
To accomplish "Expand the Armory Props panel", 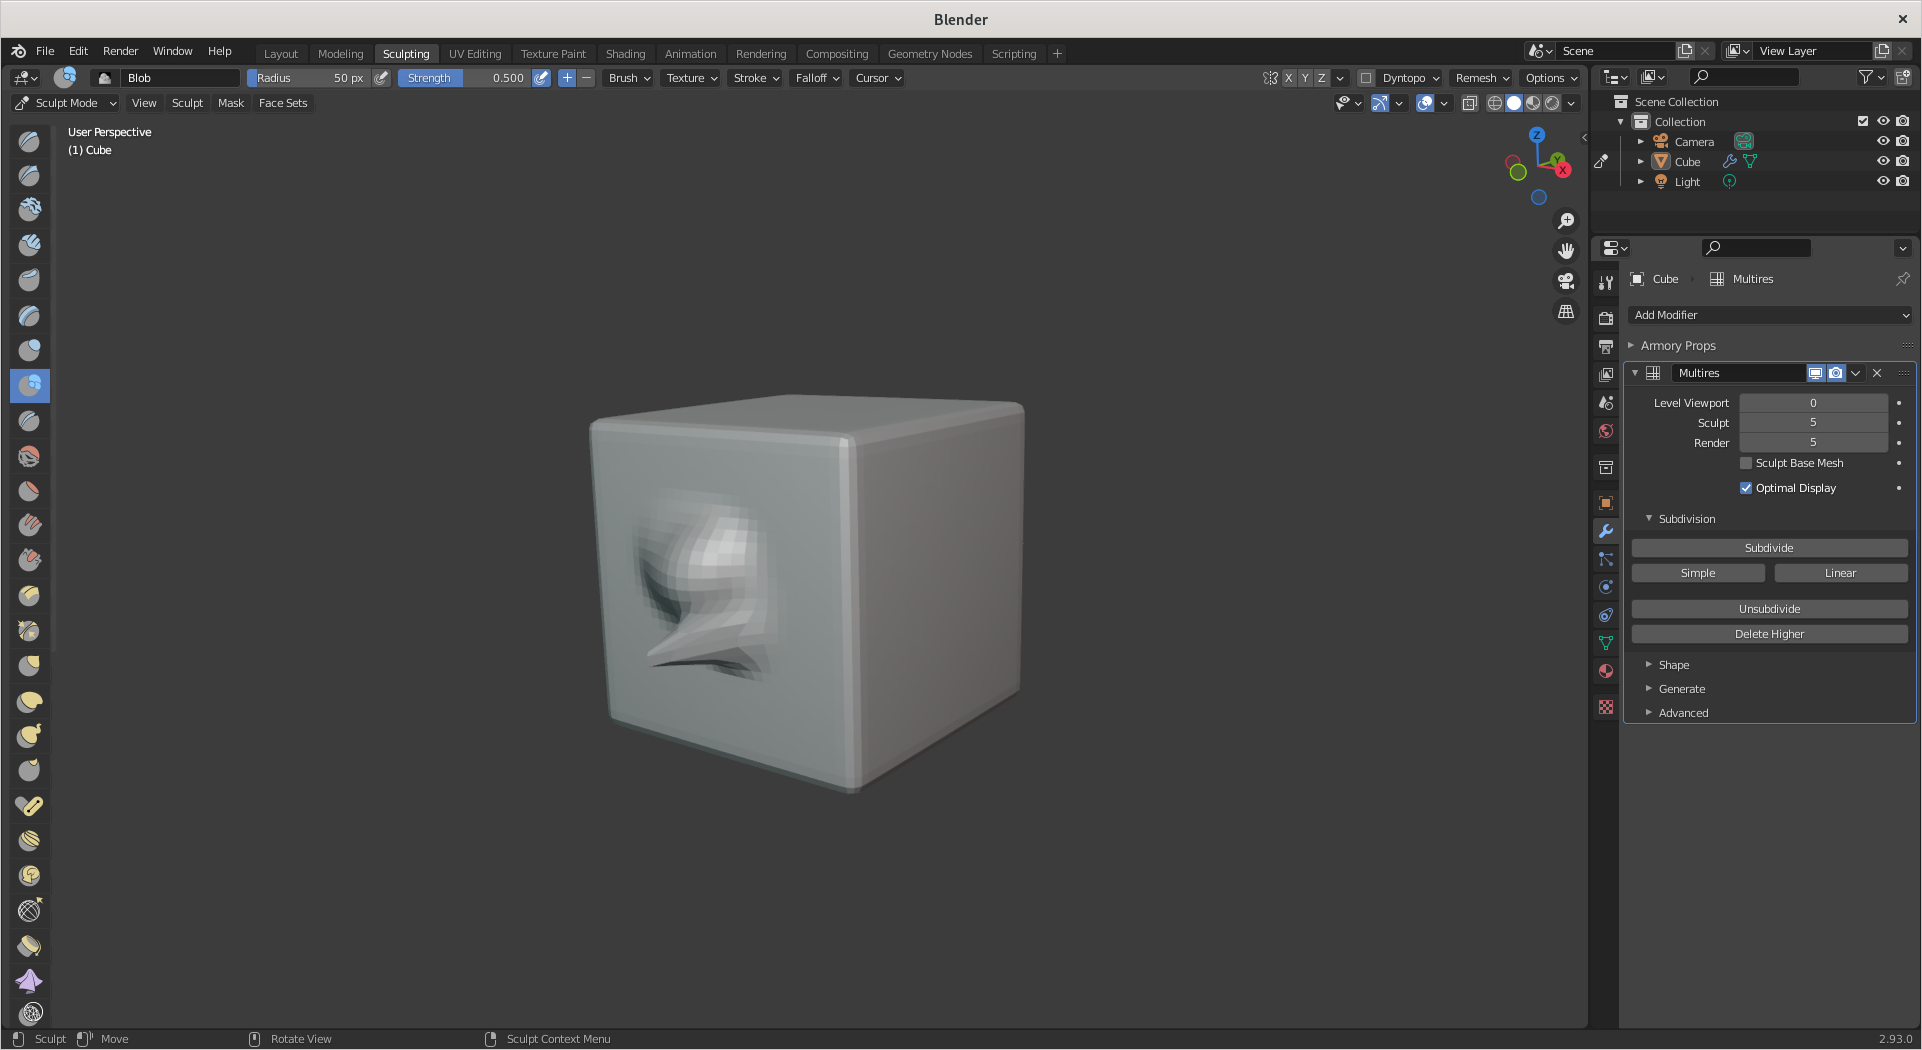I will (1678, 346).
